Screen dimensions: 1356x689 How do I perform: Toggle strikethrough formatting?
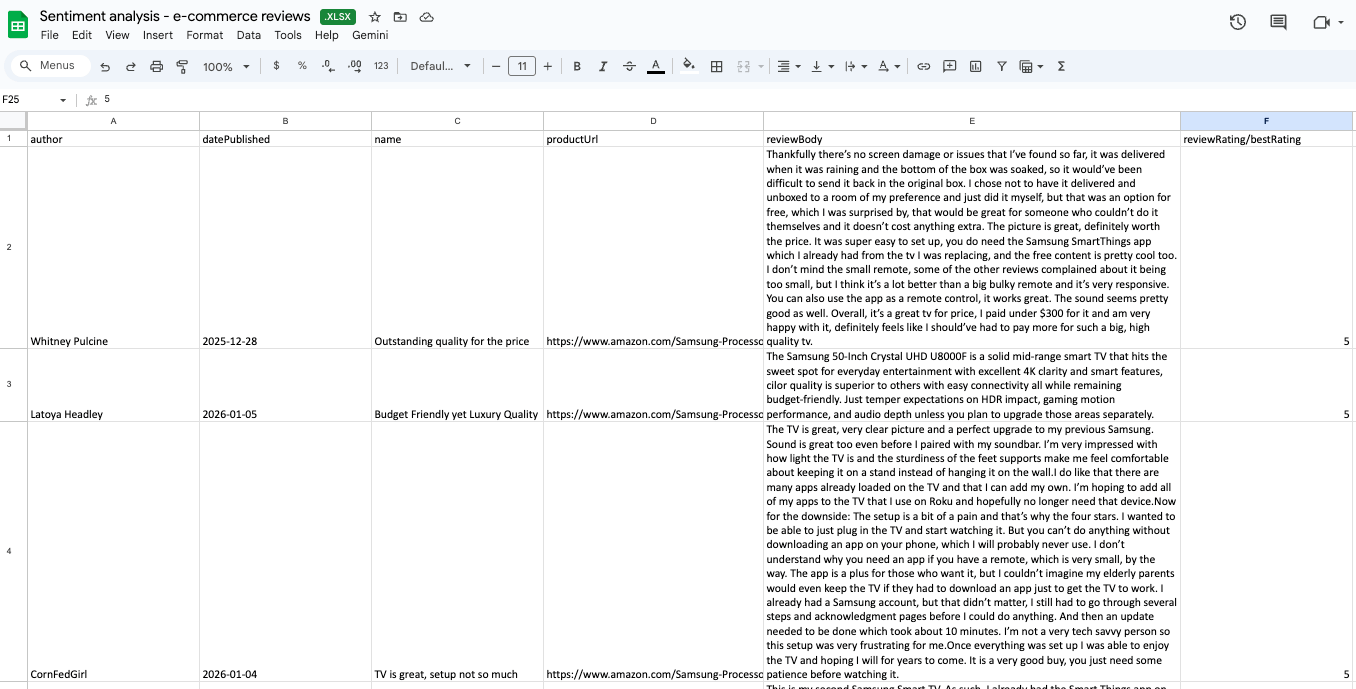(629, 66)
